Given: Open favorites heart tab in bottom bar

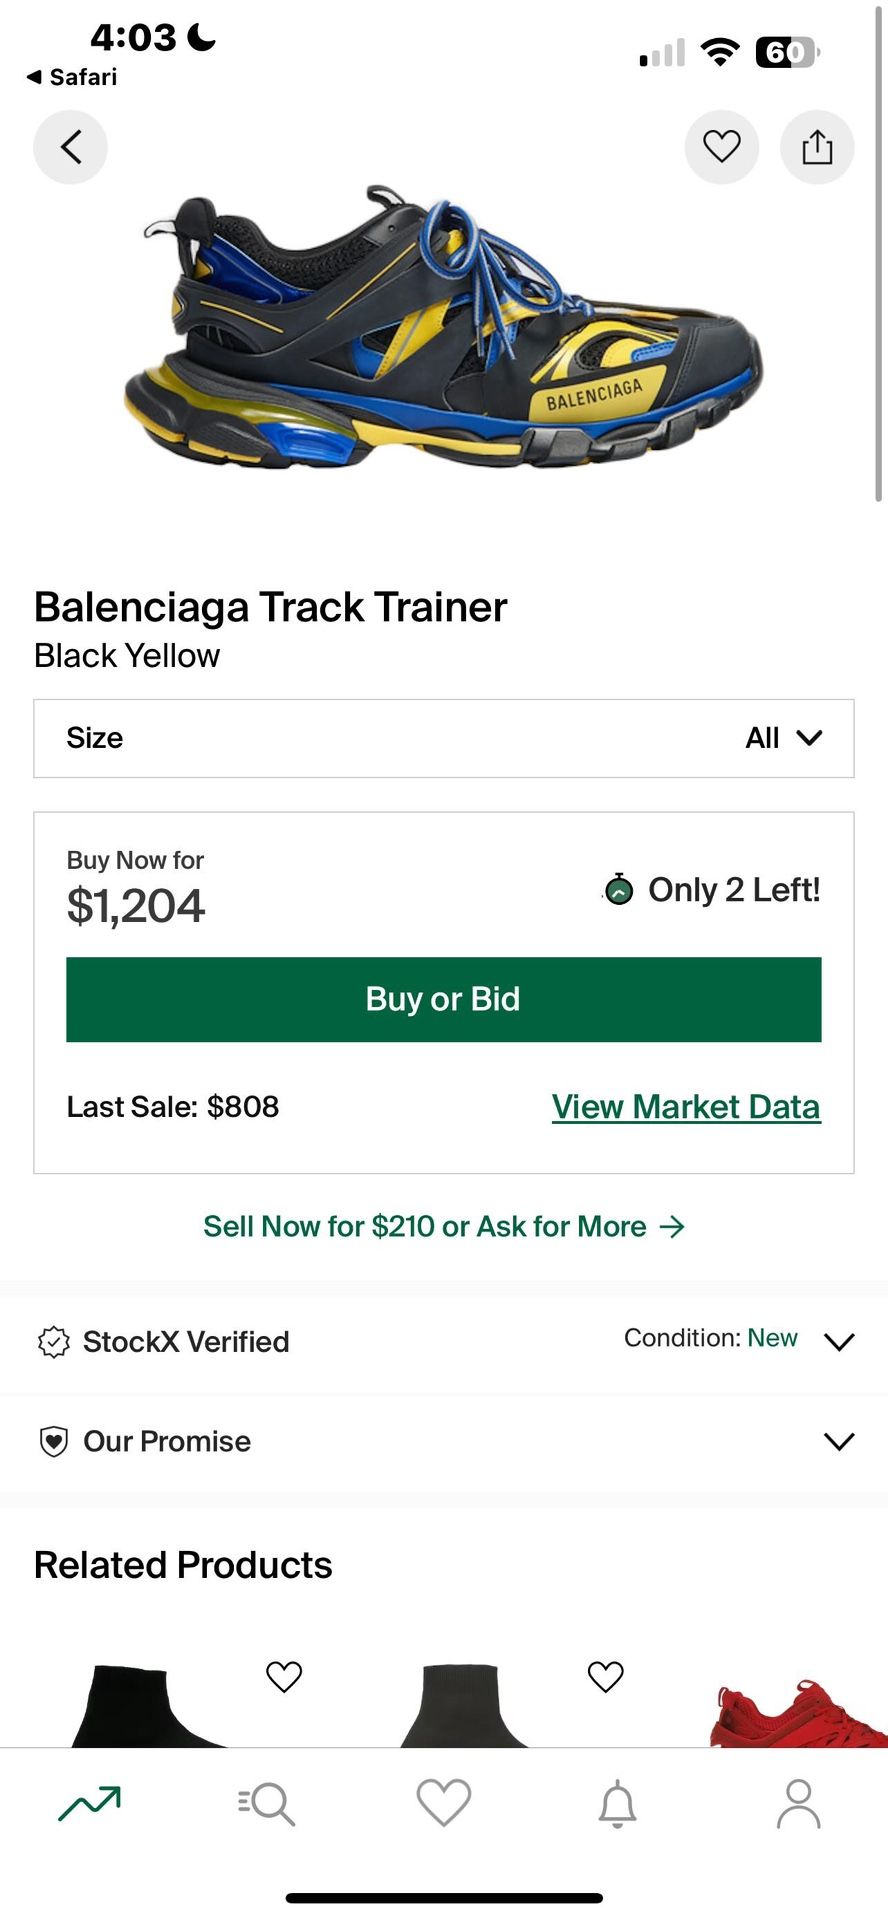Looking at the screenshot, I should coord(443,1803).
